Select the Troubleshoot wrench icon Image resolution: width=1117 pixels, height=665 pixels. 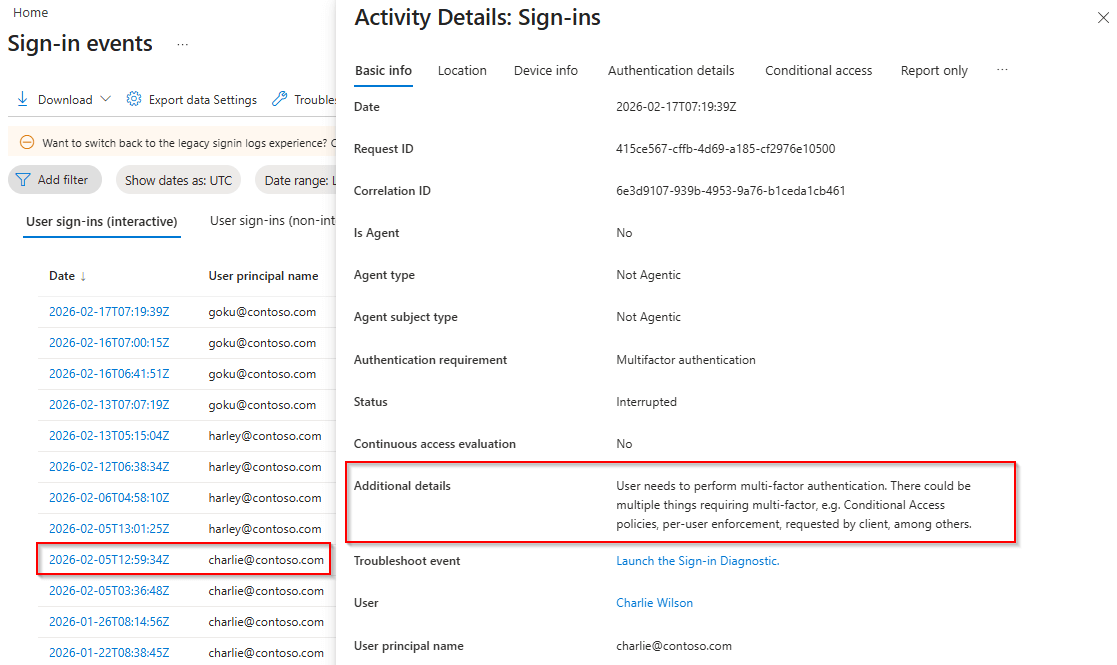pyautogui.click(x=280, y=99)
